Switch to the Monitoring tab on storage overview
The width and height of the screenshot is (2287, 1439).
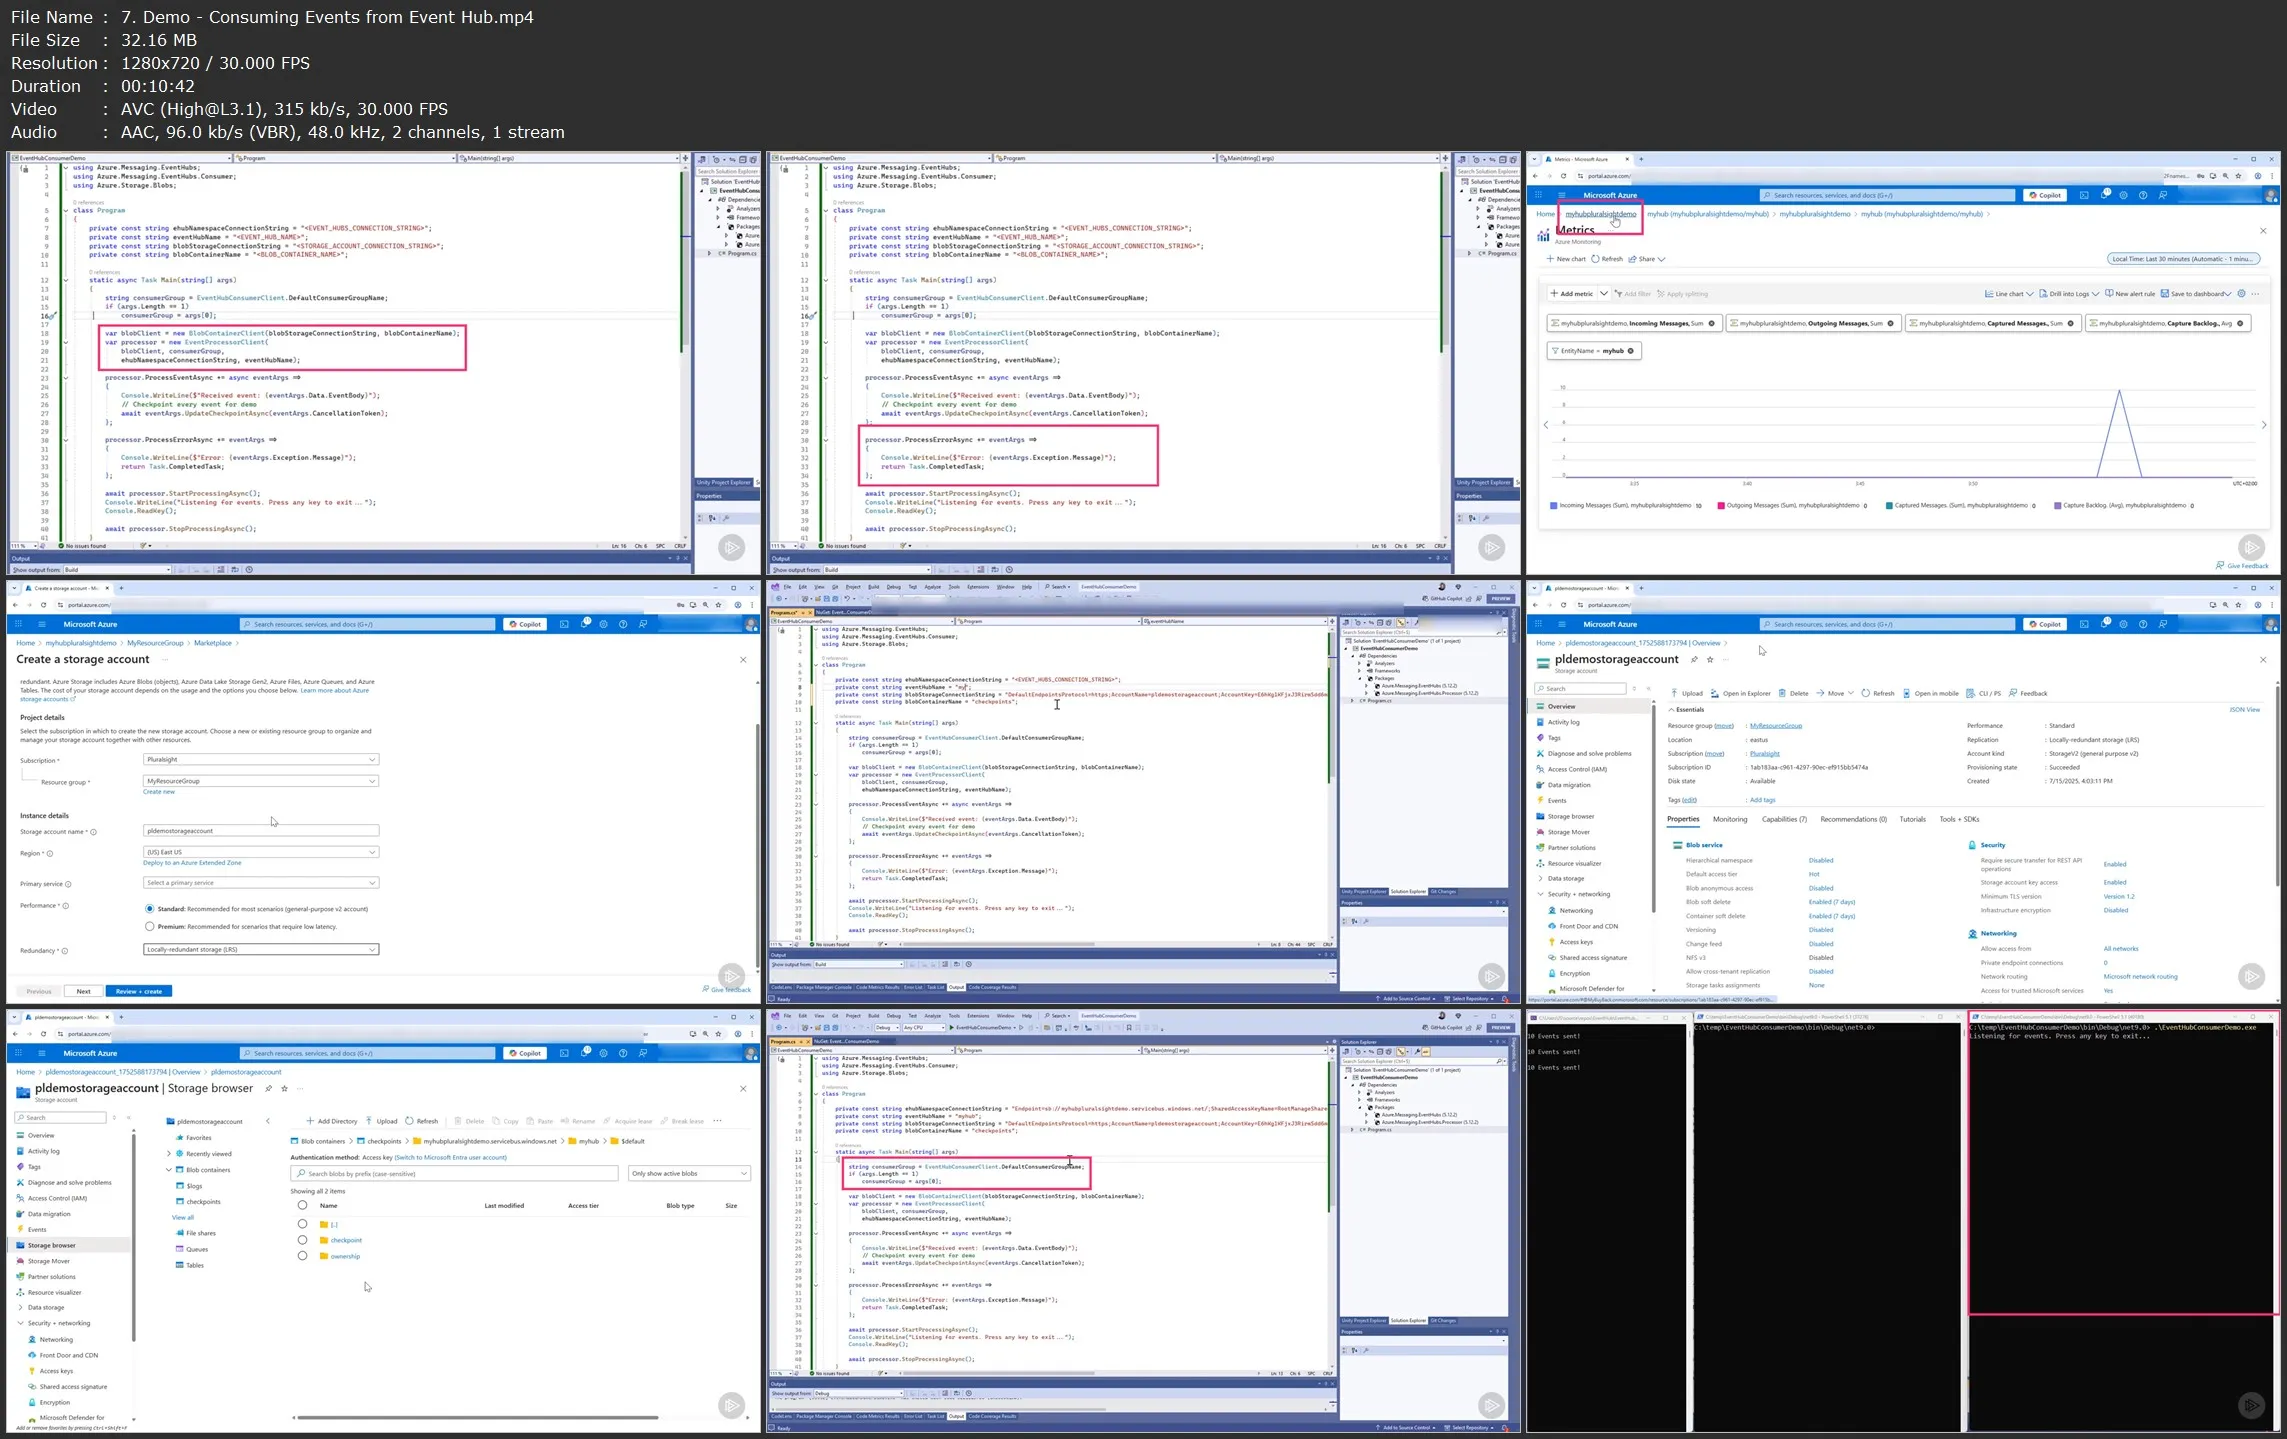(1729, 819)
